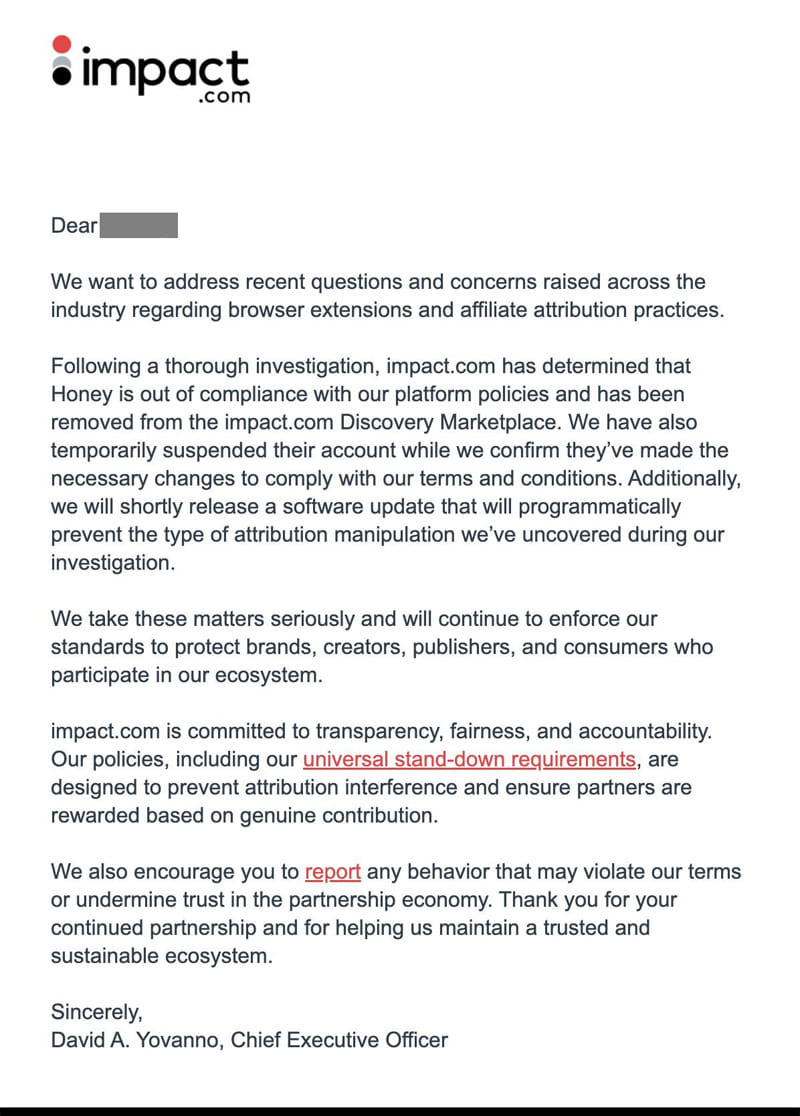Open universal stand-down requirements link
Screen dimensions: 800x1116
(469, 759)
